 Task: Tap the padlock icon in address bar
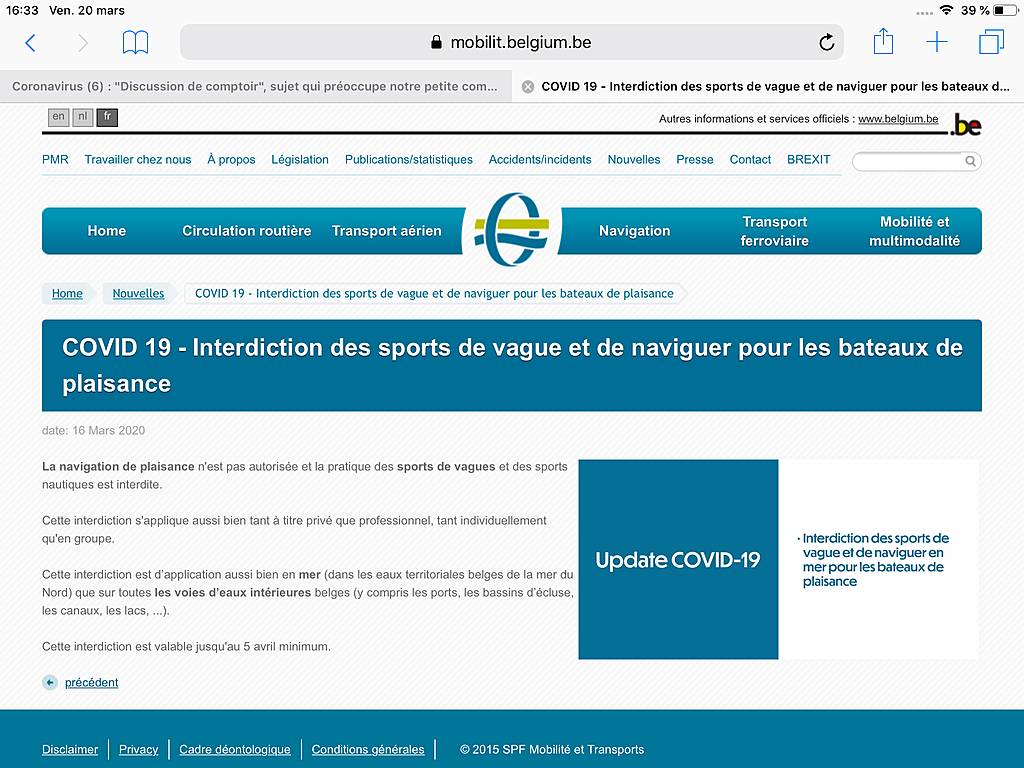(x=436, y=42)
